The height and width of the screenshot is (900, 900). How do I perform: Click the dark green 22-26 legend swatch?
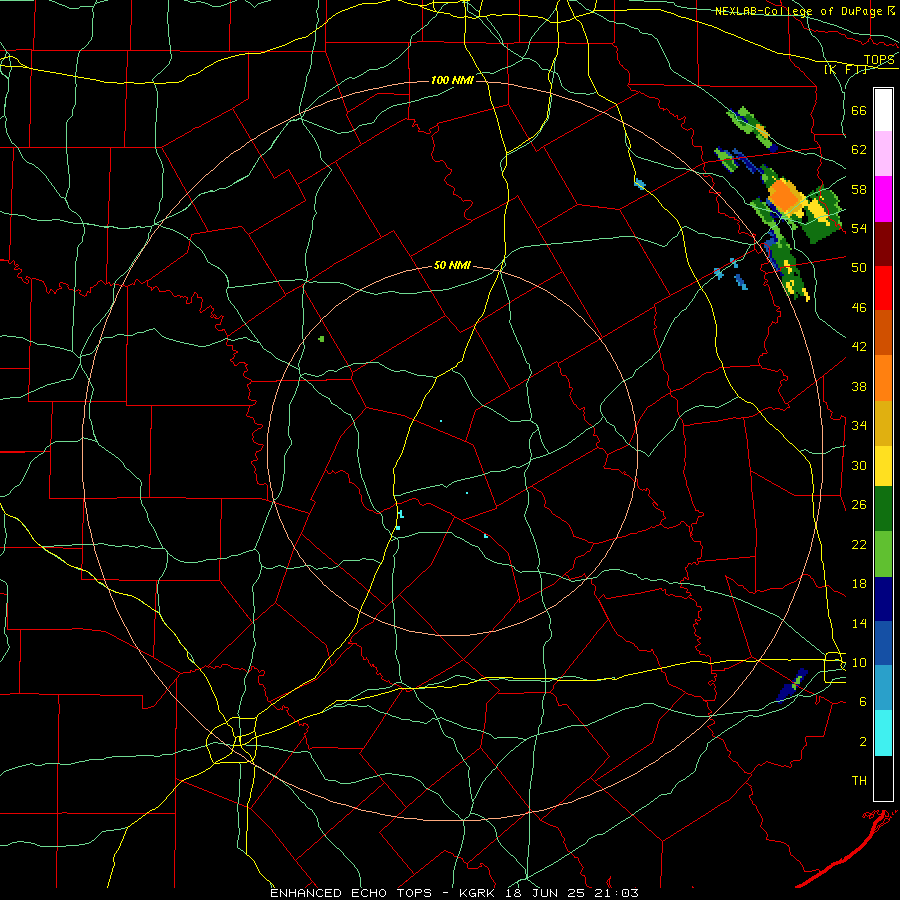[883, 509]
